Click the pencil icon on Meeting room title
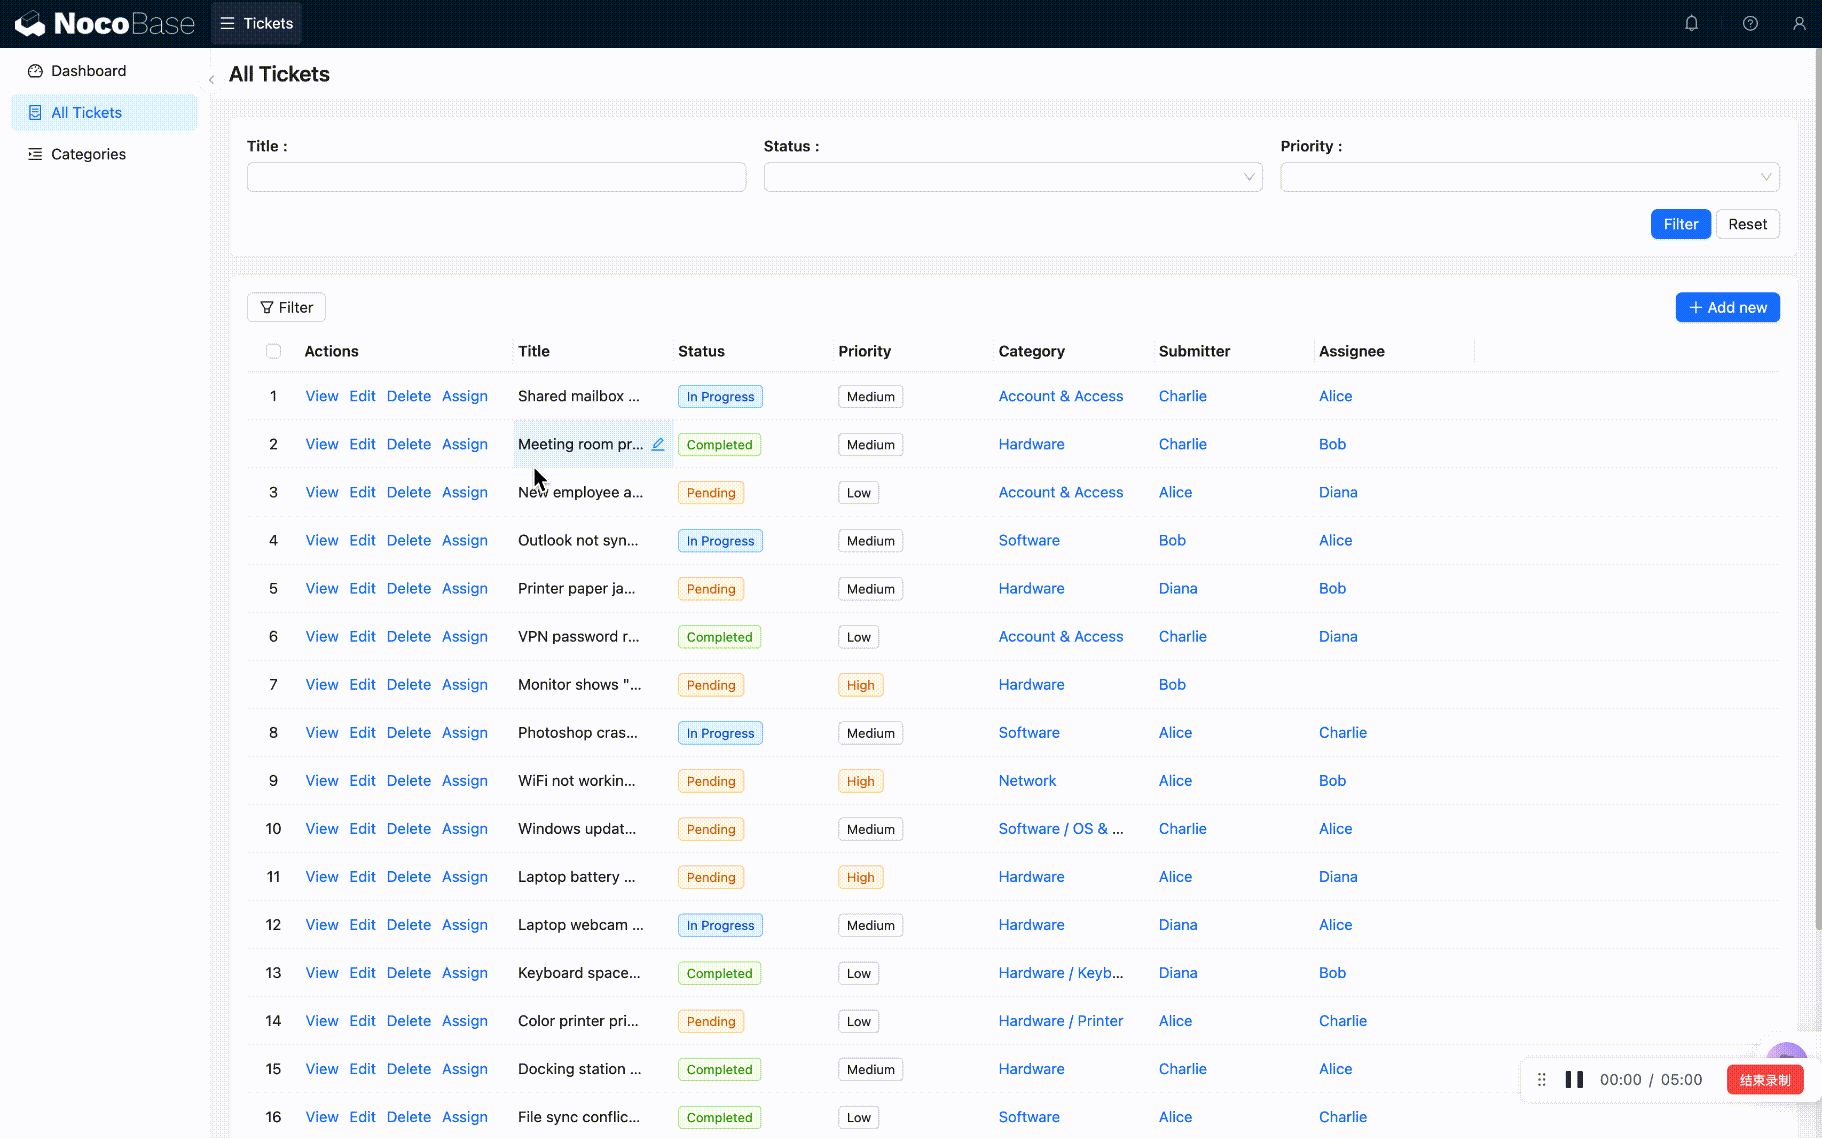The width and height of the screenshot is (1822, 1138). (x=658, y=444)
